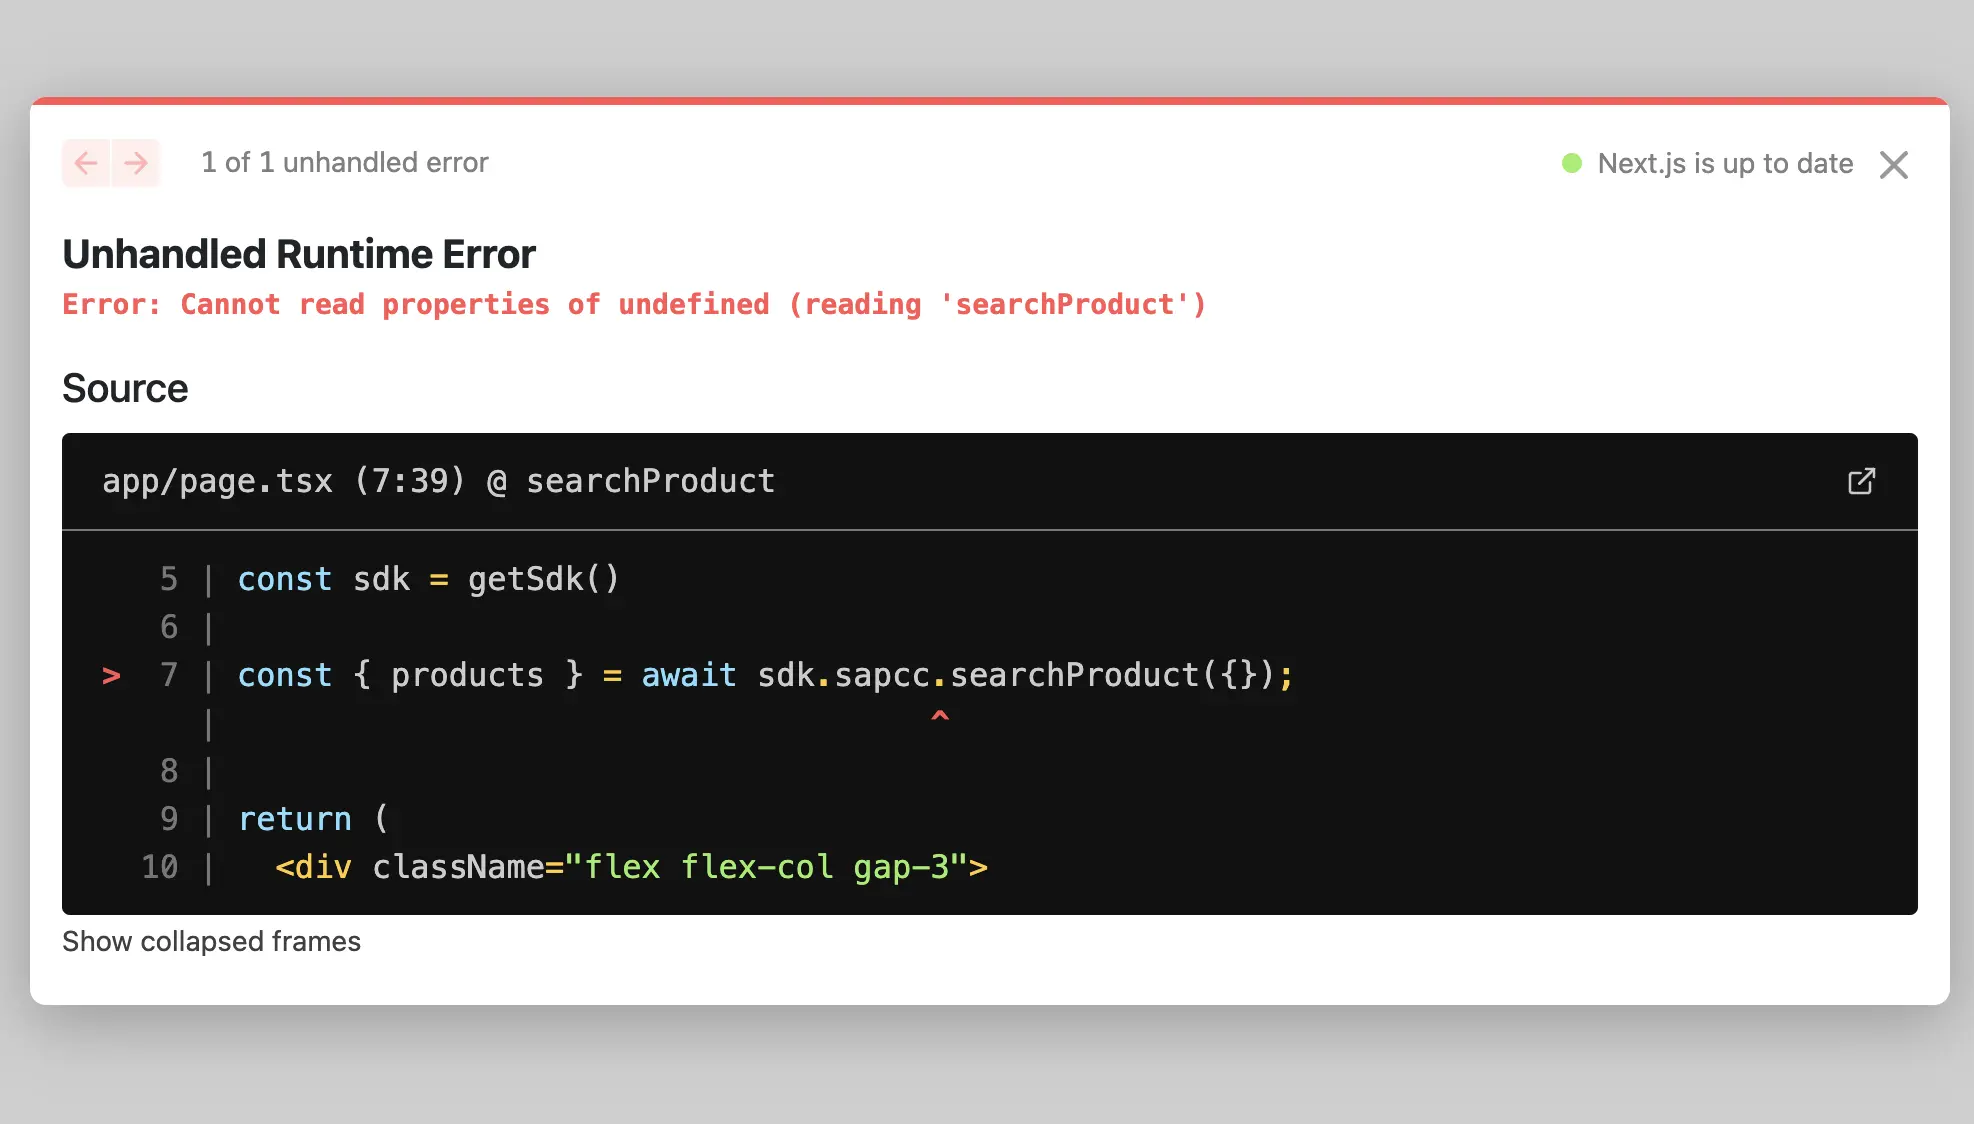Click the red error marker beside line 7
Image resolution: width=1974 pixels, height=1124 pixels.
[x=111, y=676]
